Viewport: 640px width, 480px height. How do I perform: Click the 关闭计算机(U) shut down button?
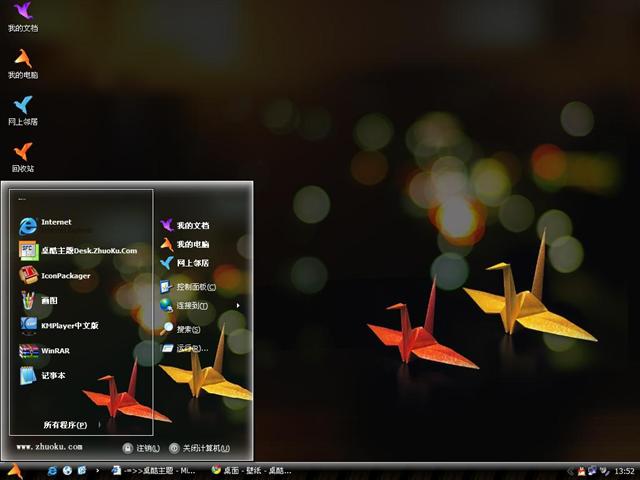(200, 448)
